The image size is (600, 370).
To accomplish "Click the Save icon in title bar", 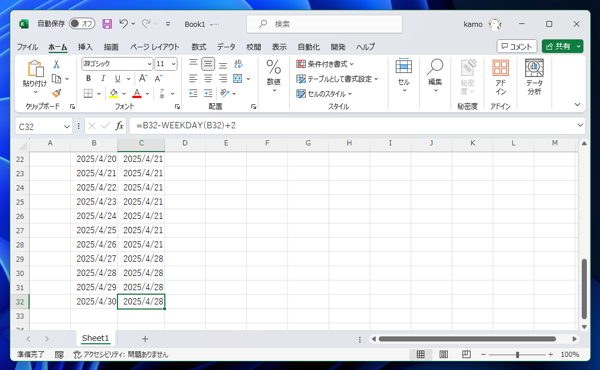I will click(107, 24).
